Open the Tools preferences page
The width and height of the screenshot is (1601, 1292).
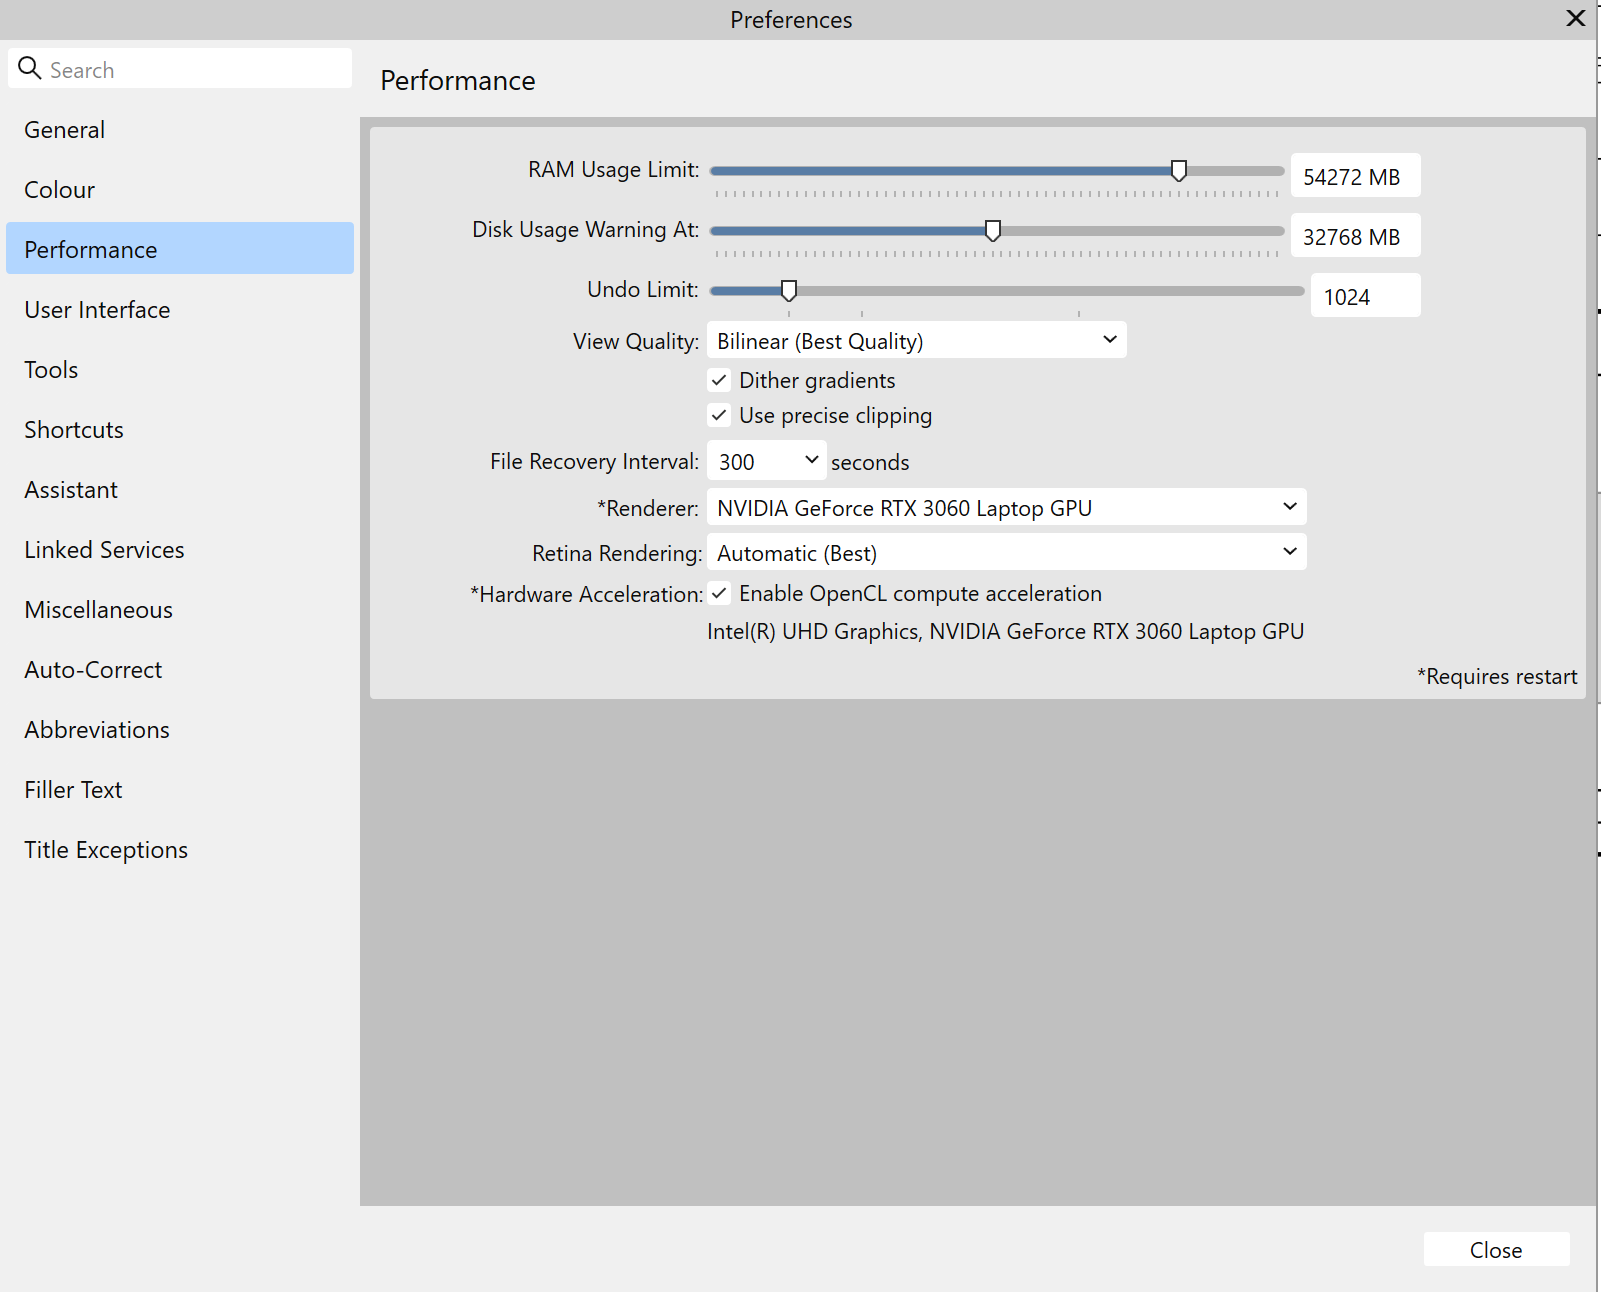[x=51, y=370]
